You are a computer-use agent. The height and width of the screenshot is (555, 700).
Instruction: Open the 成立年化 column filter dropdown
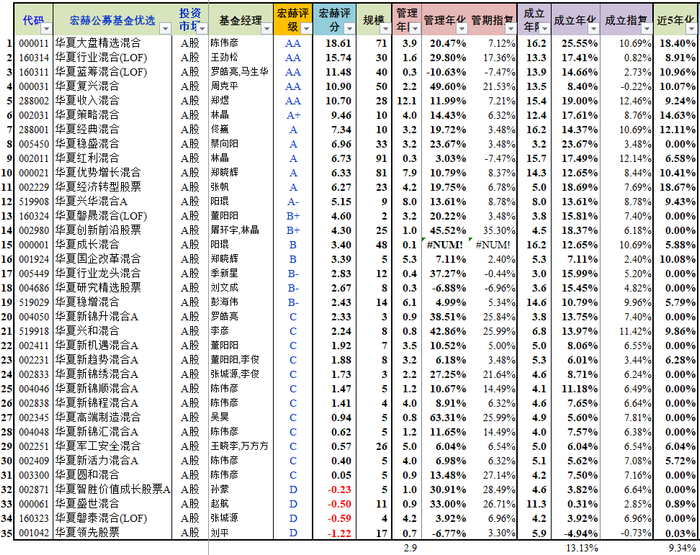coord(593,29)
